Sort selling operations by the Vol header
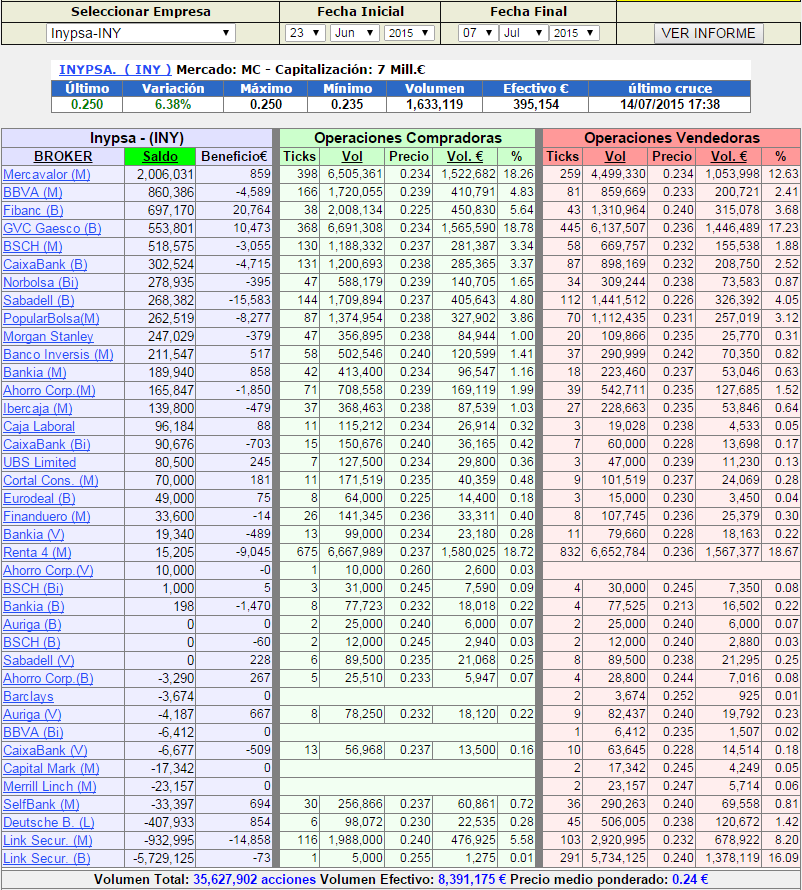 [615, 157]
